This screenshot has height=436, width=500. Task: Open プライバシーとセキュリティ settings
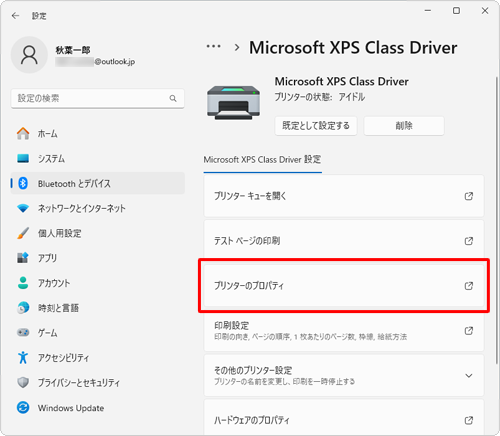[x=98, y=382]
